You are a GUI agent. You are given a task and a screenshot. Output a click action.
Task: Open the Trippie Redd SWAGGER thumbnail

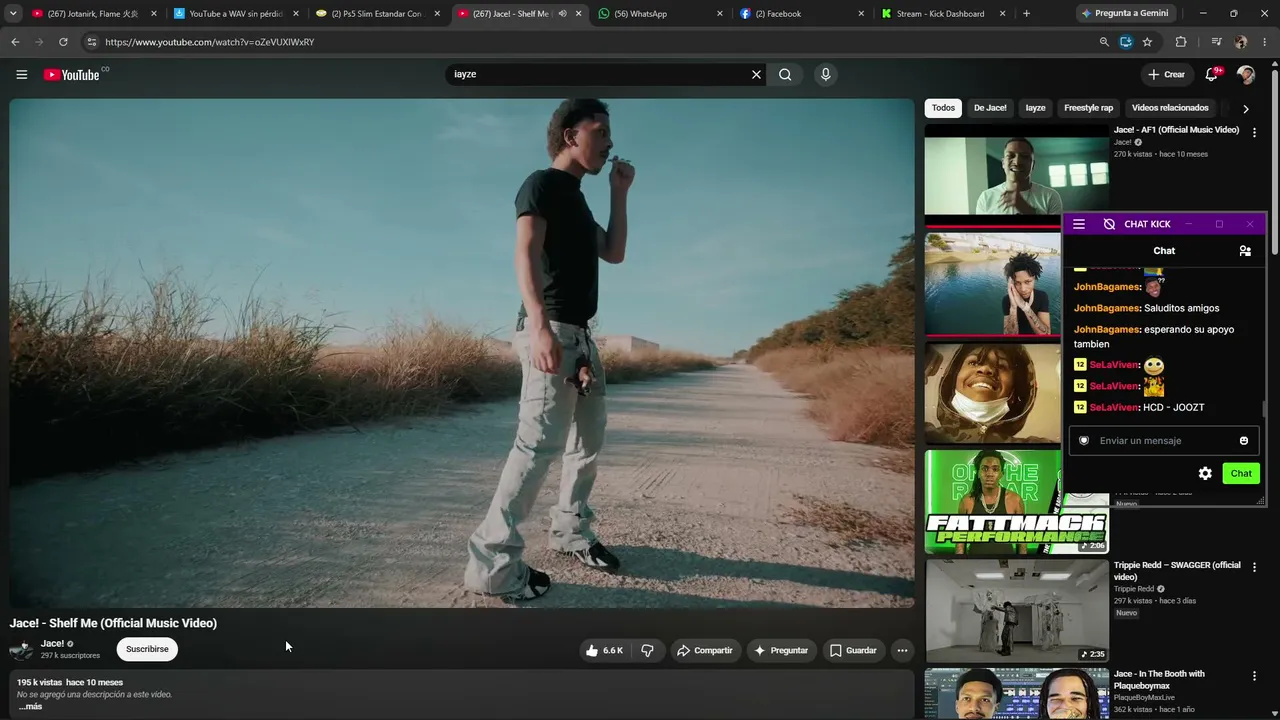(1016, 611)
